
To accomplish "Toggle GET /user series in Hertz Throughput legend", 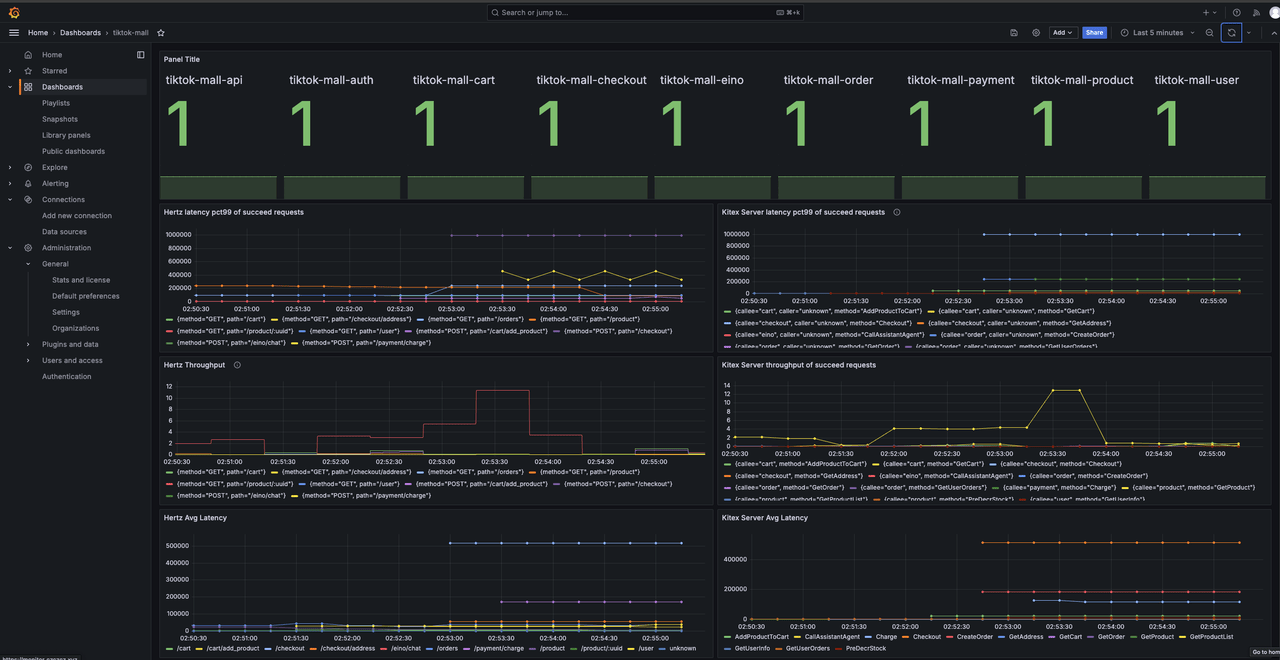I will 354,483.
